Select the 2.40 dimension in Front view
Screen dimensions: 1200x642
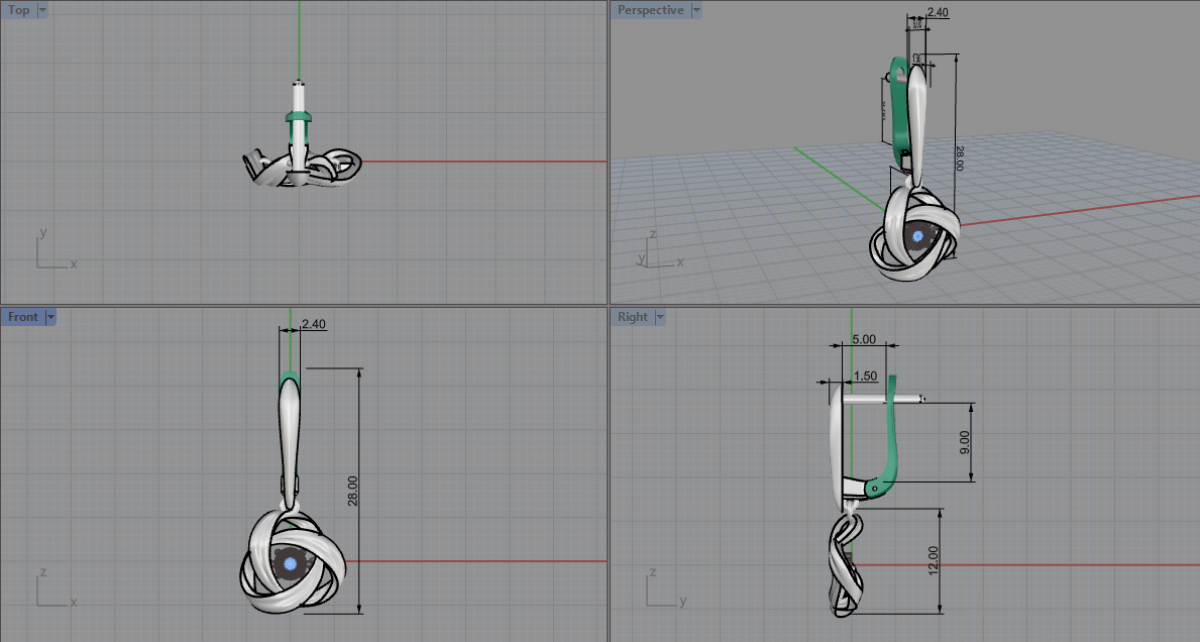(313, 324)
